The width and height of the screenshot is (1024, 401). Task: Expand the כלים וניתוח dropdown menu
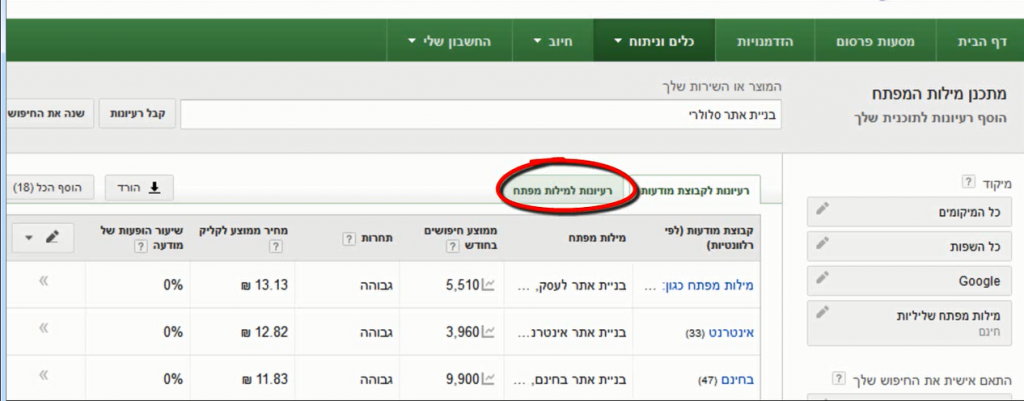(x=654, y=41)
